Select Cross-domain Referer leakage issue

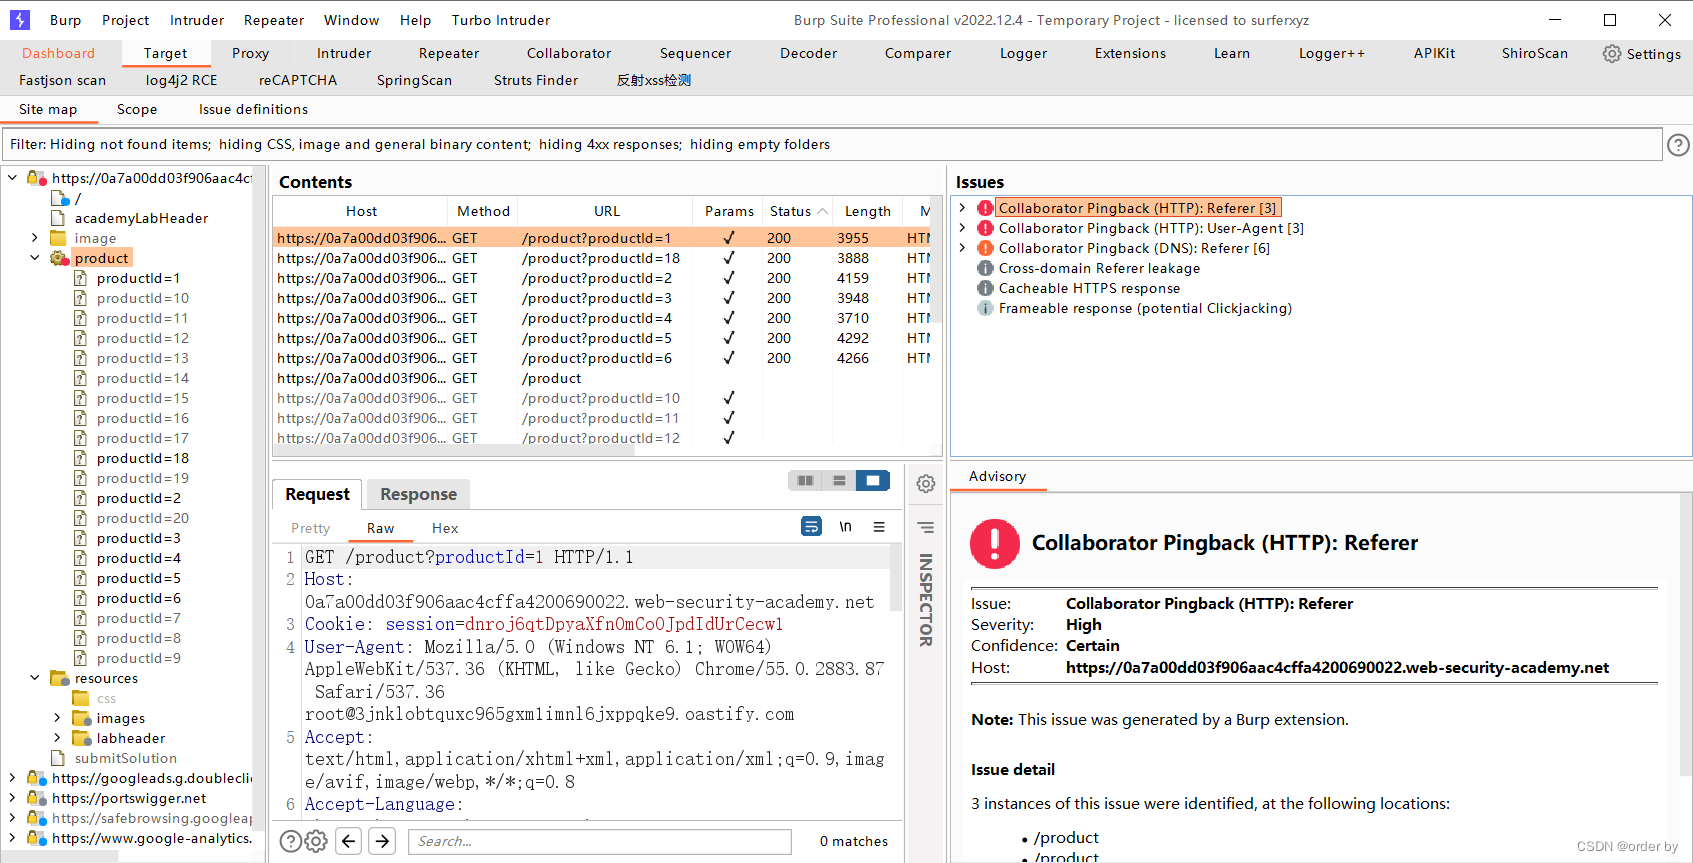[x=1099, y=268]
